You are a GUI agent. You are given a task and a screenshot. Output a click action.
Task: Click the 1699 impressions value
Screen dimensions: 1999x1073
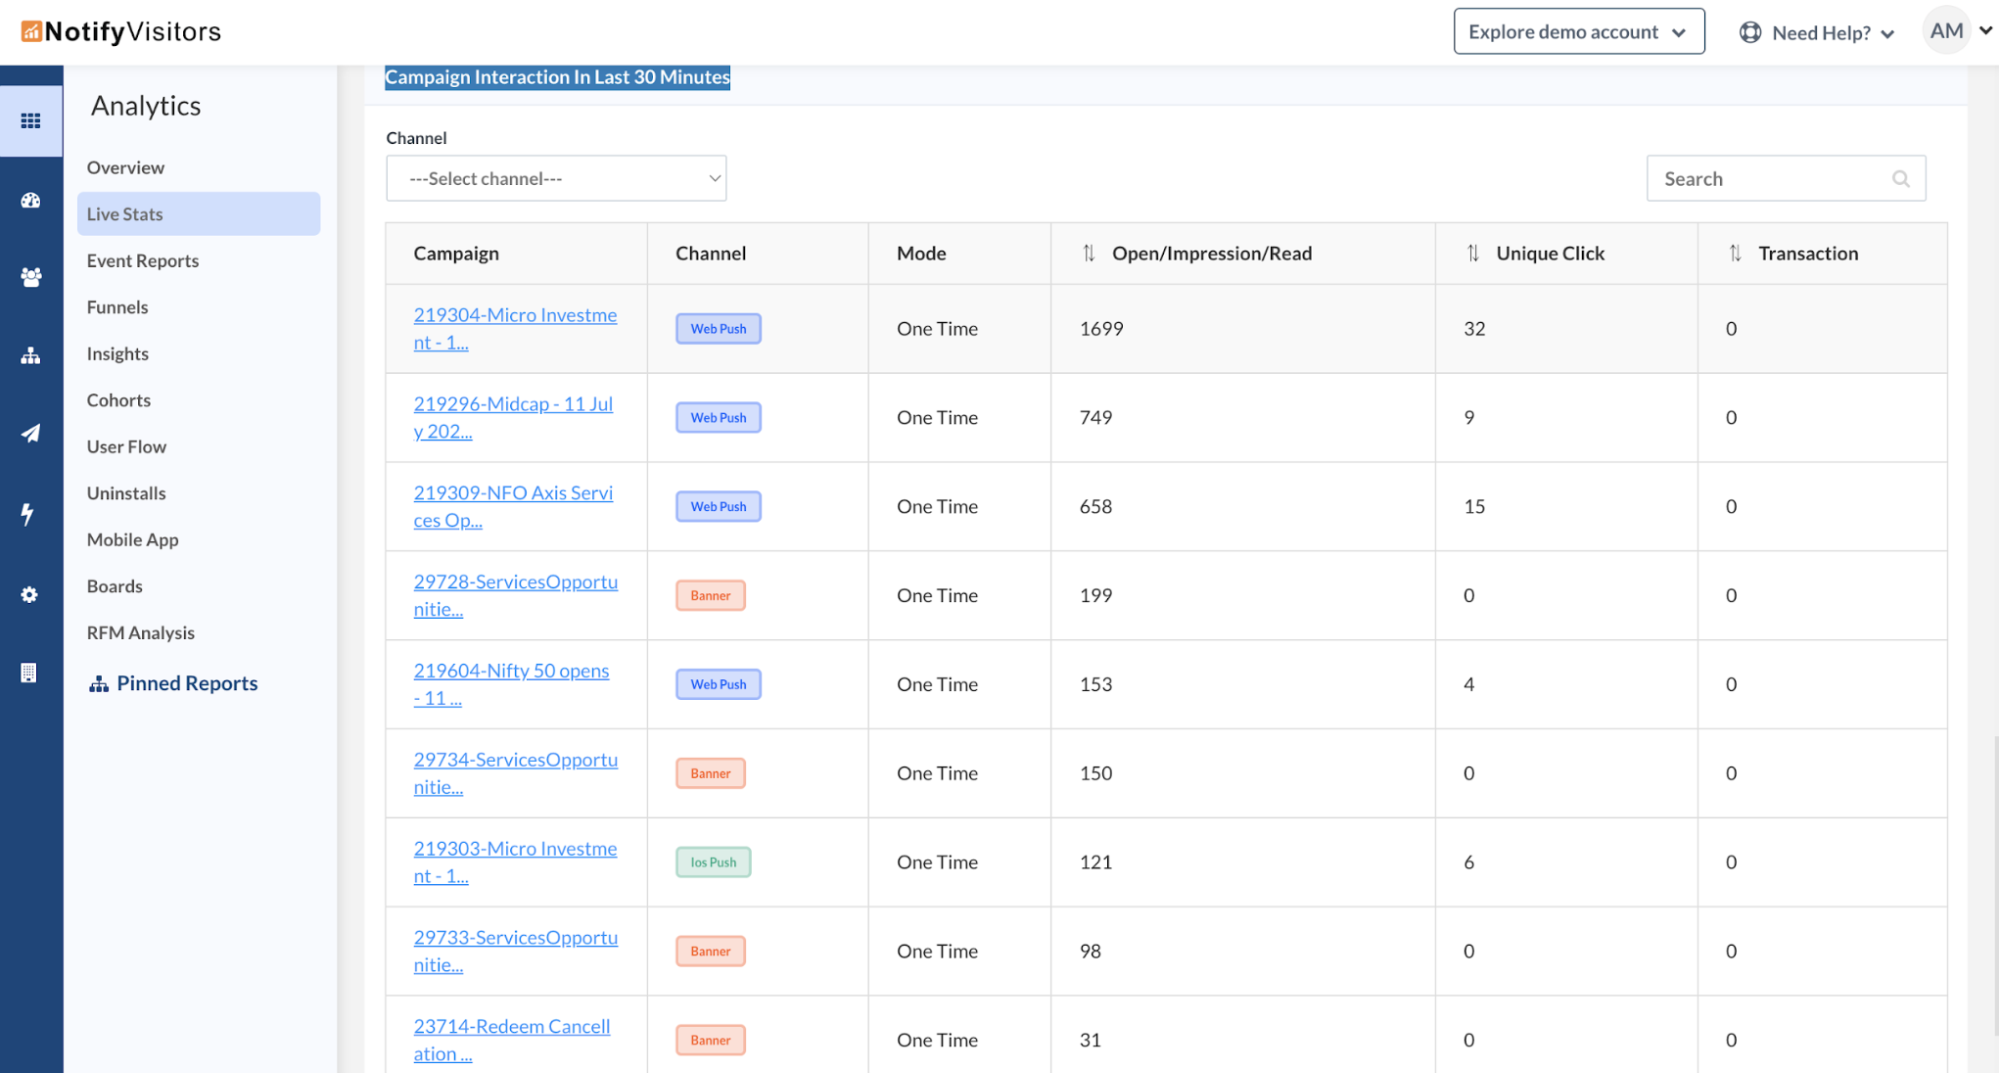click(x=1101, y=329)
